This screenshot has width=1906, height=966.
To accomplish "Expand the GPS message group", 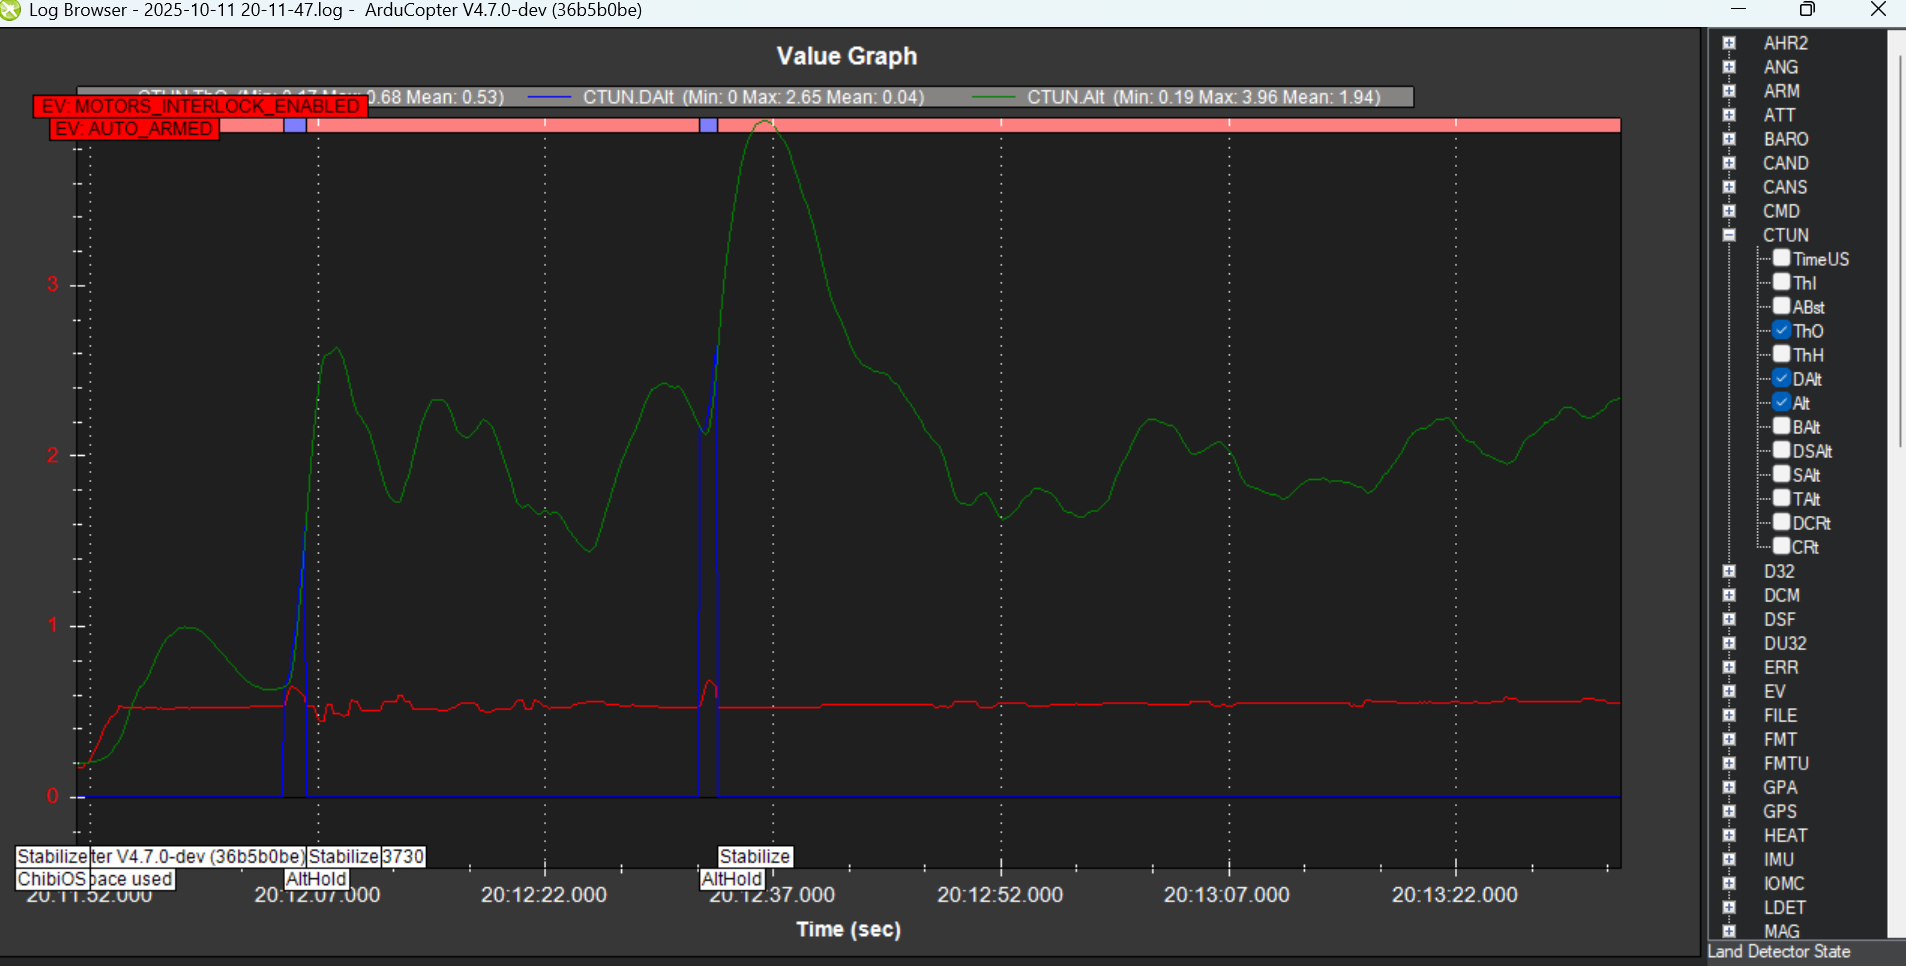I will (x=1729, y=811).
